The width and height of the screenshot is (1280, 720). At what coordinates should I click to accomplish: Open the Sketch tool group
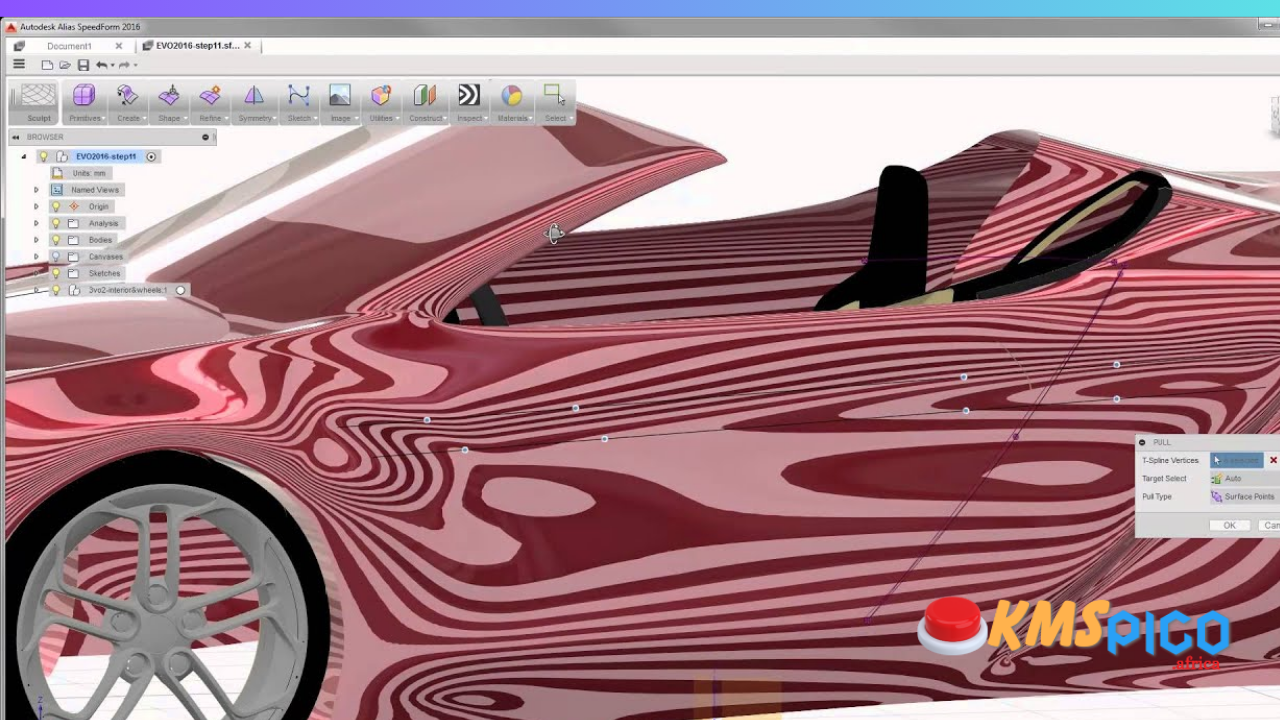(299, 103)
